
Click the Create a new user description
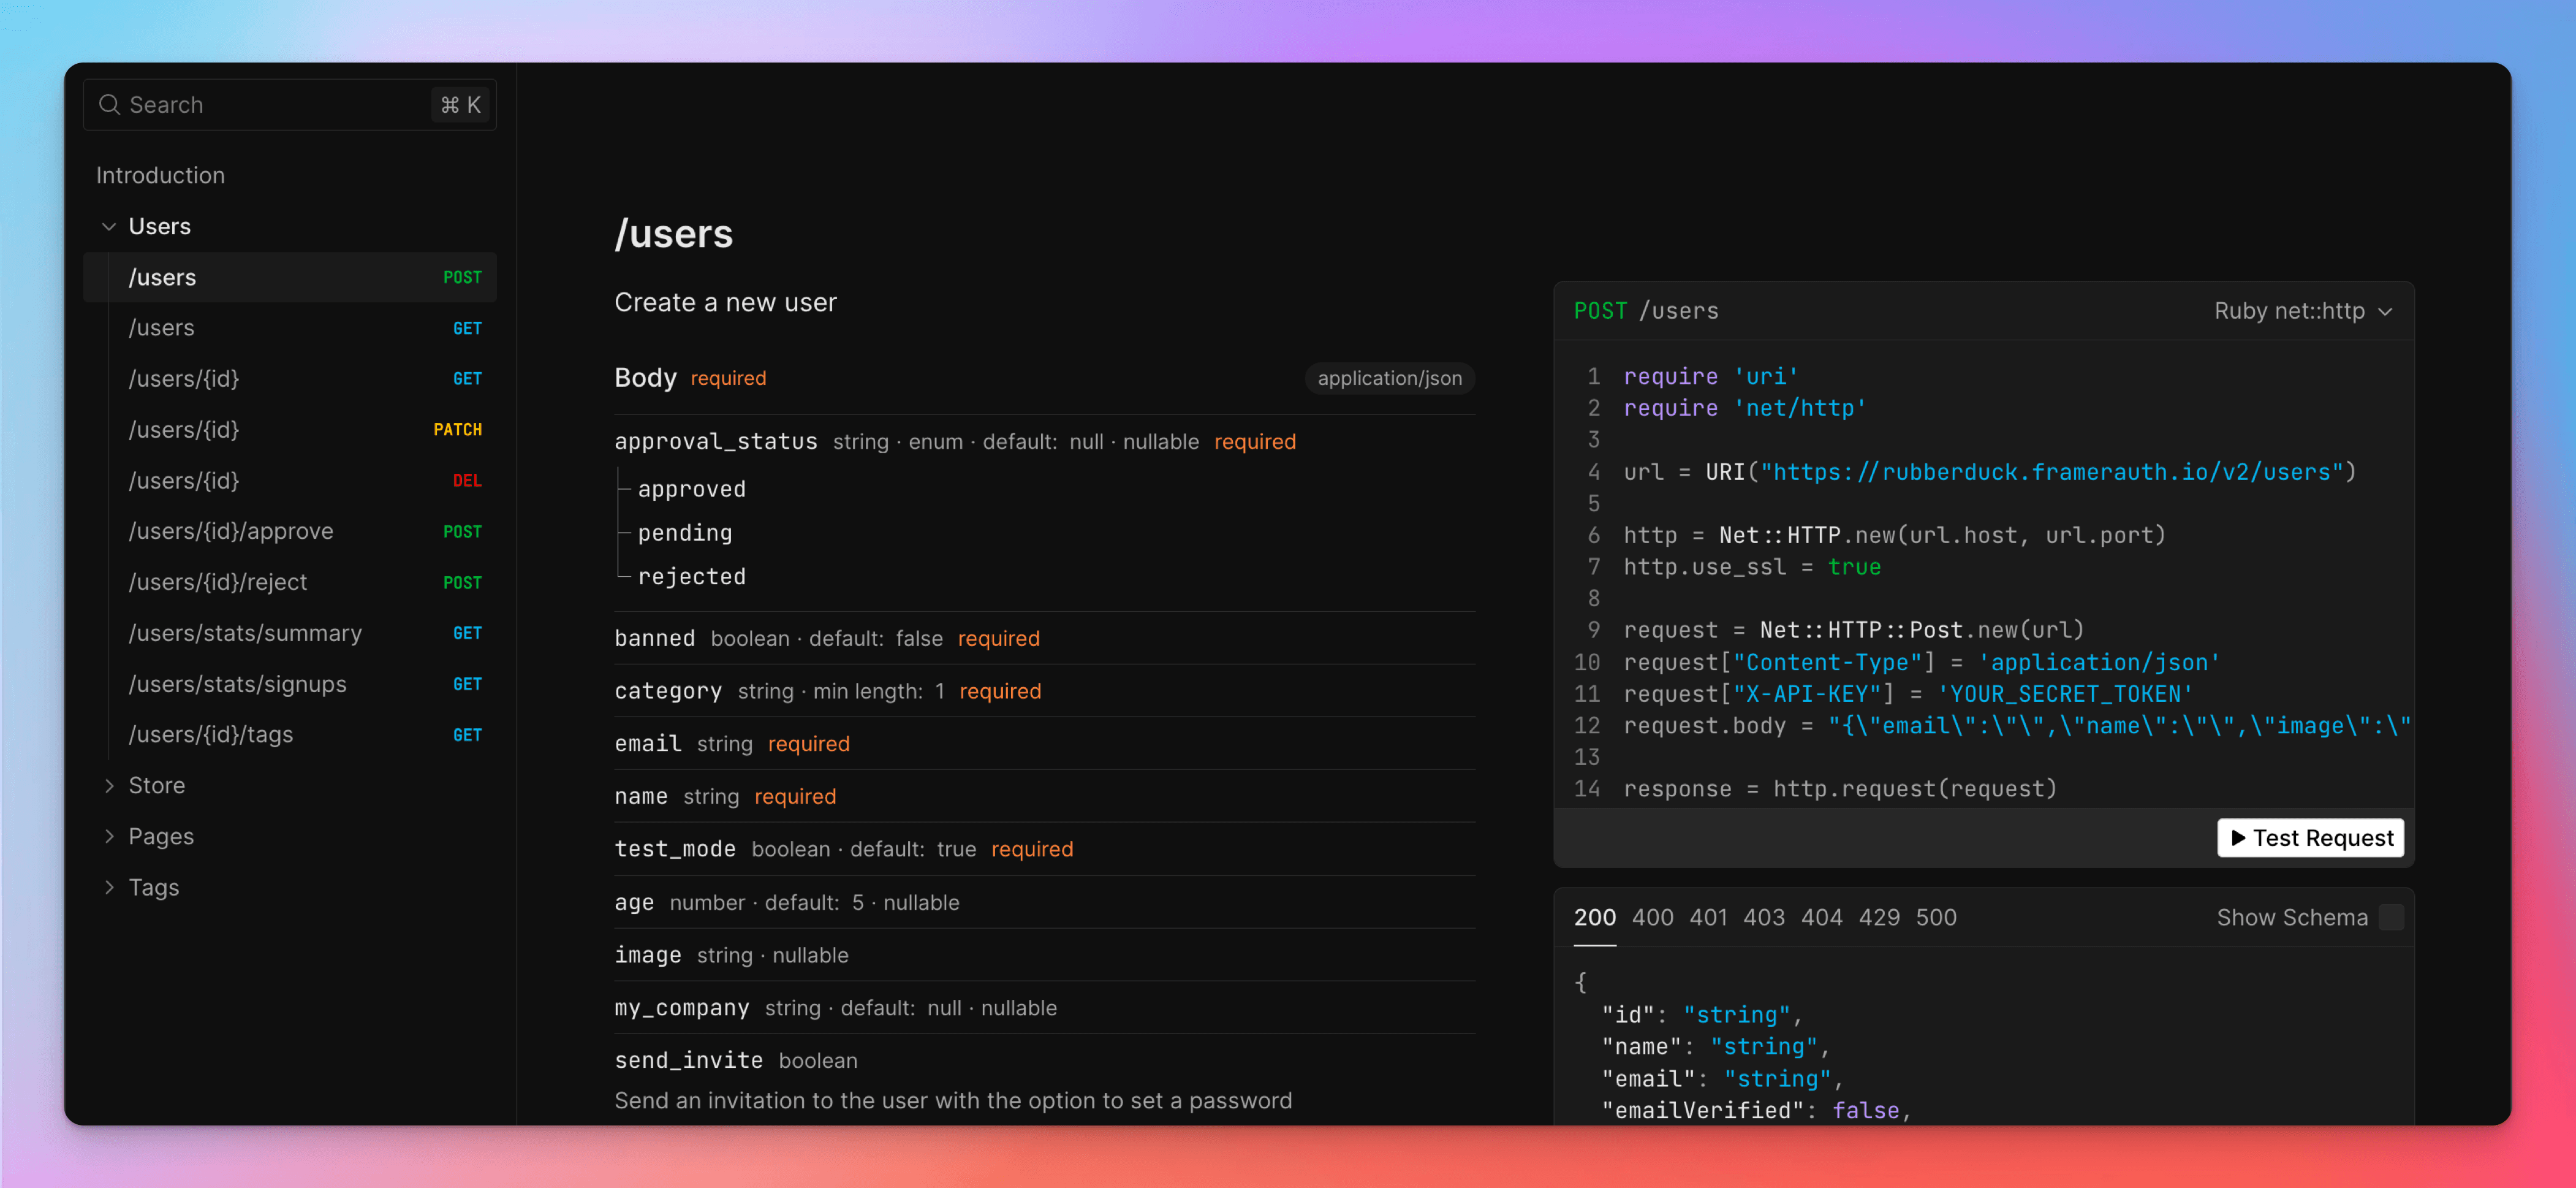tap(726, 303)
